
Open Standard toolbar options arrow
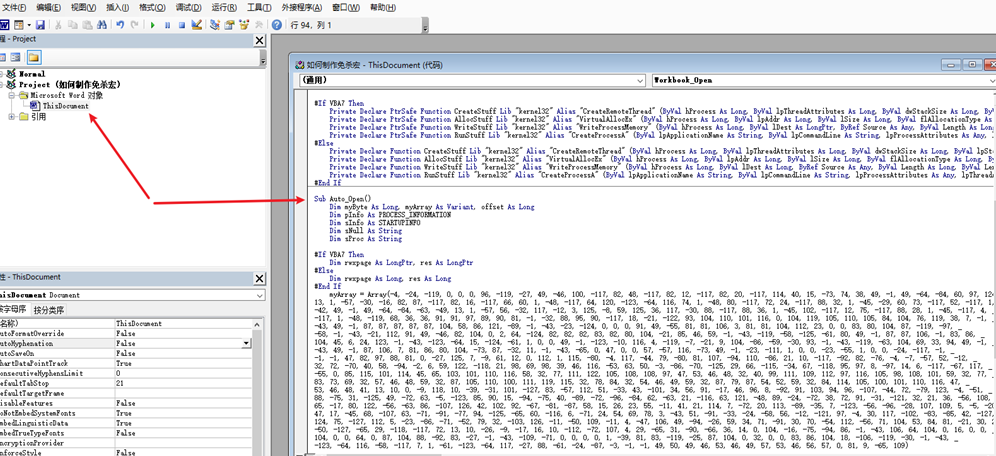point(426,25)
